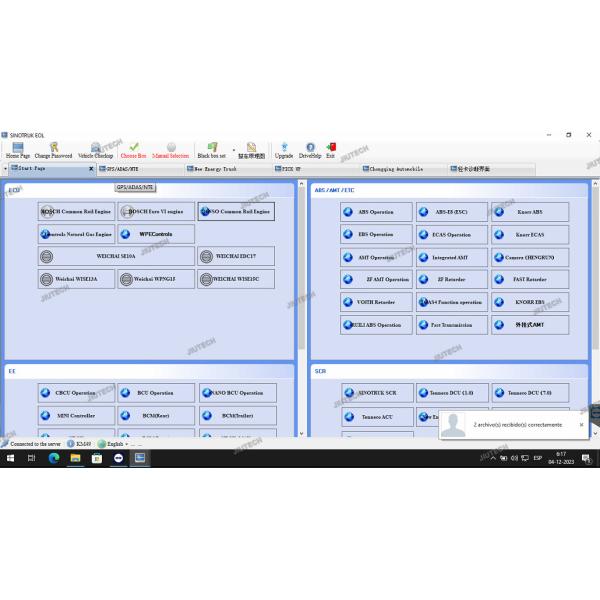Click the Exit toolbar icon

tap(331, 149)
